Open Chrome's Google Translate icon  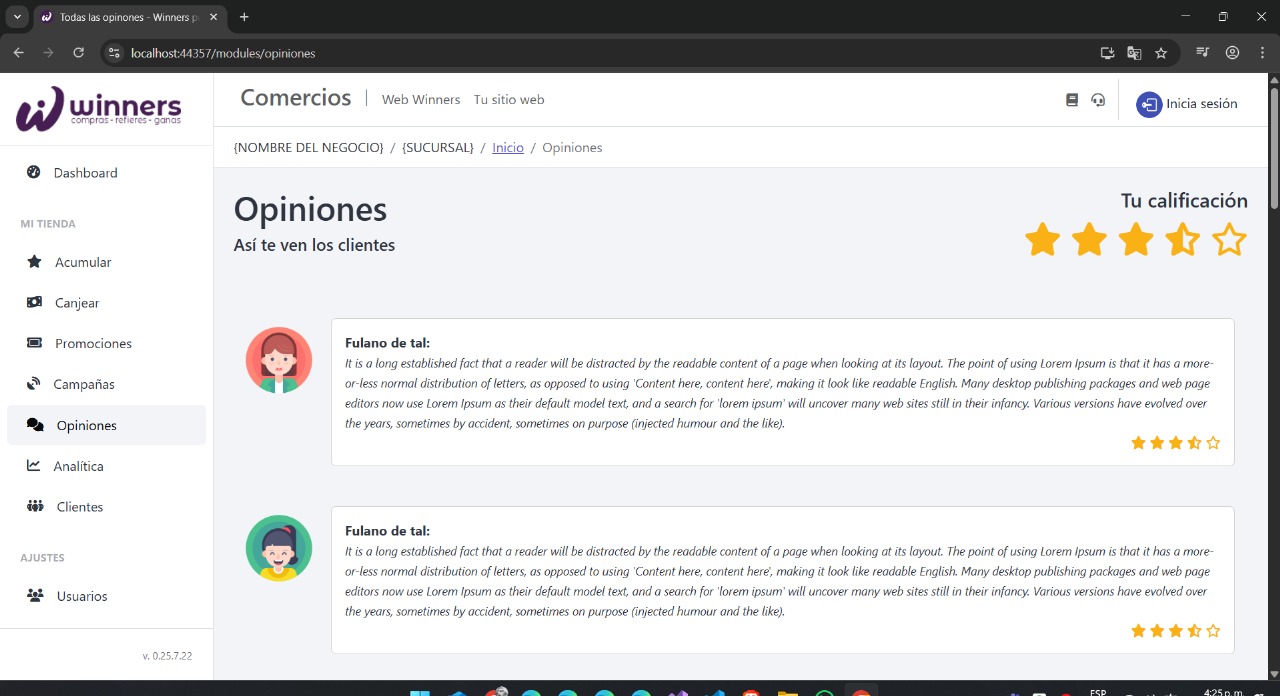(1134, 53)
